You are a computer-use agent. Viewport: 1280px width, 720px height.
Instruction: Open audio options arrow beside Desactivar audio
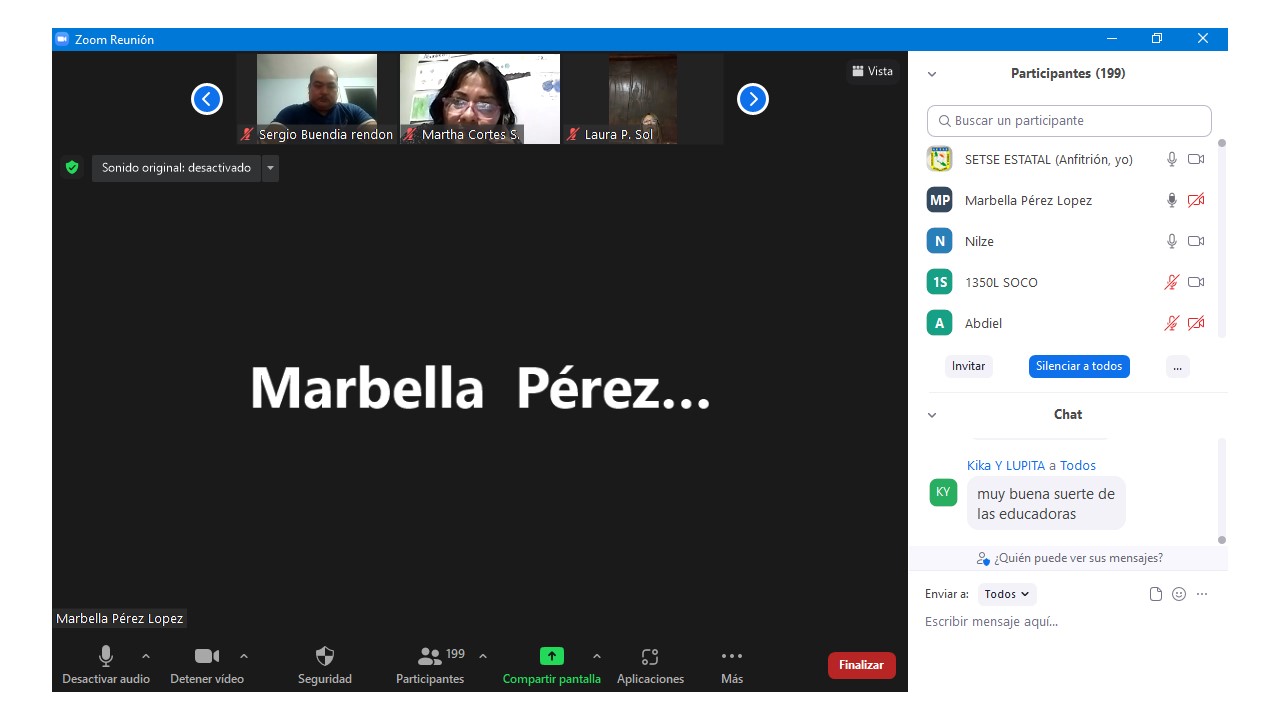click(146, 657)
